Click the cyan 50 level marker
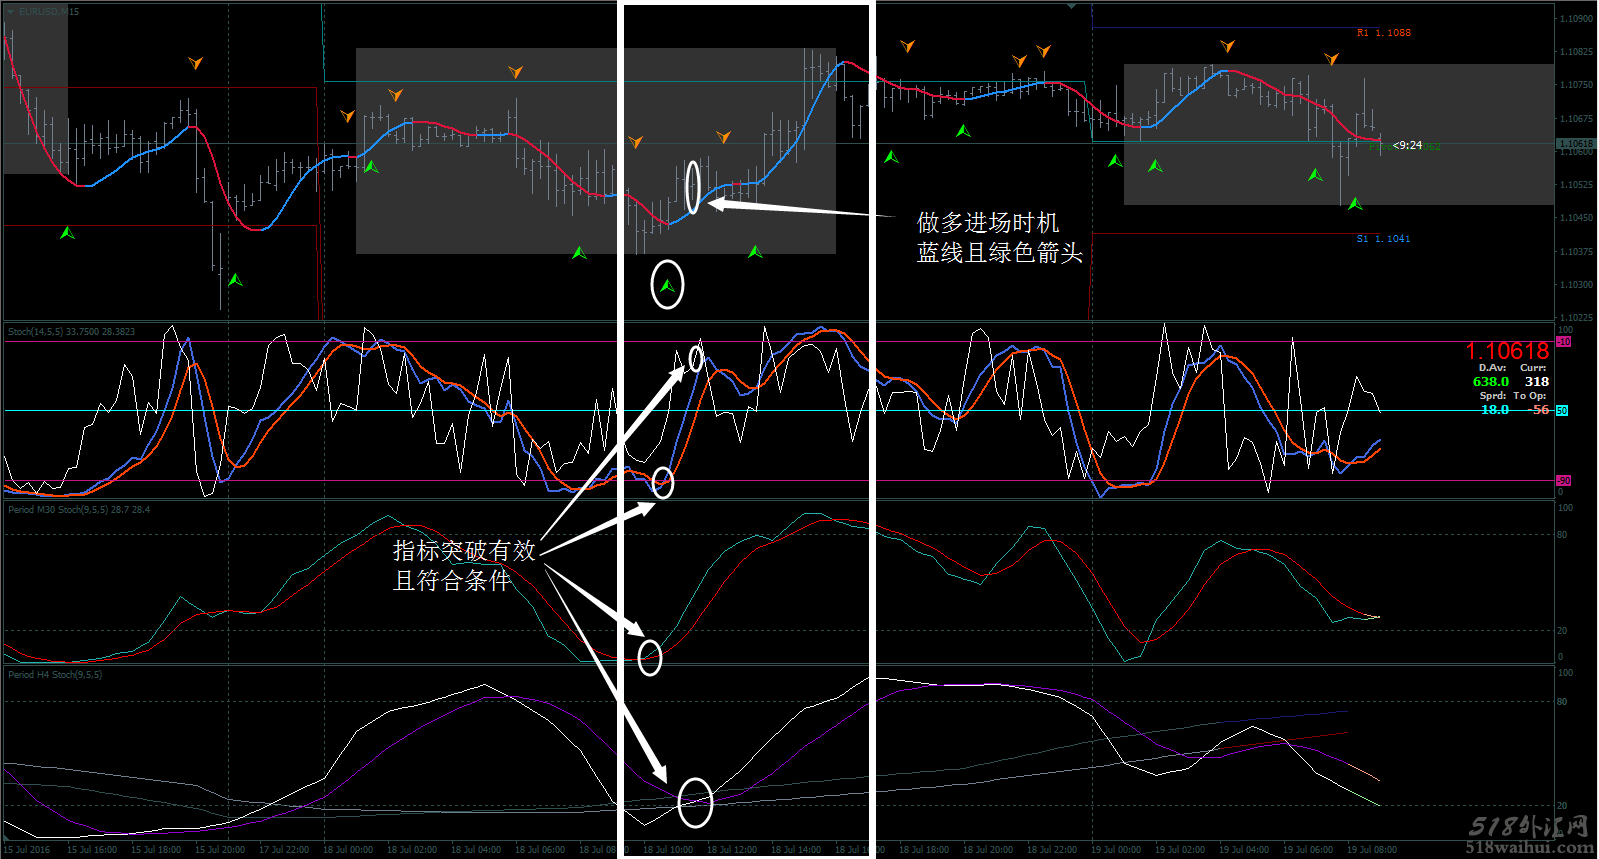This screenshot has width=1599, height=859. point(1562,411)
